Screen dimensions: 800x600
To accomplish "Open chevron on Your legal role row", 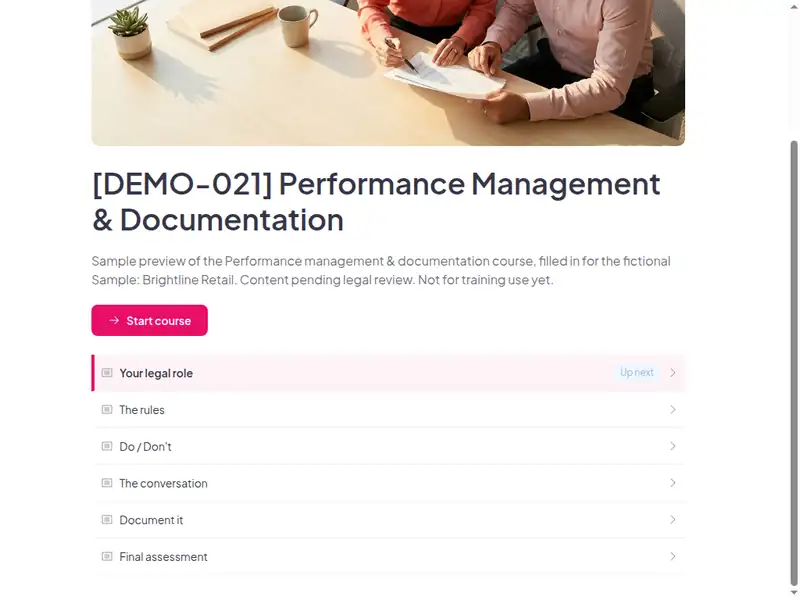I will [x=673, y=373].
